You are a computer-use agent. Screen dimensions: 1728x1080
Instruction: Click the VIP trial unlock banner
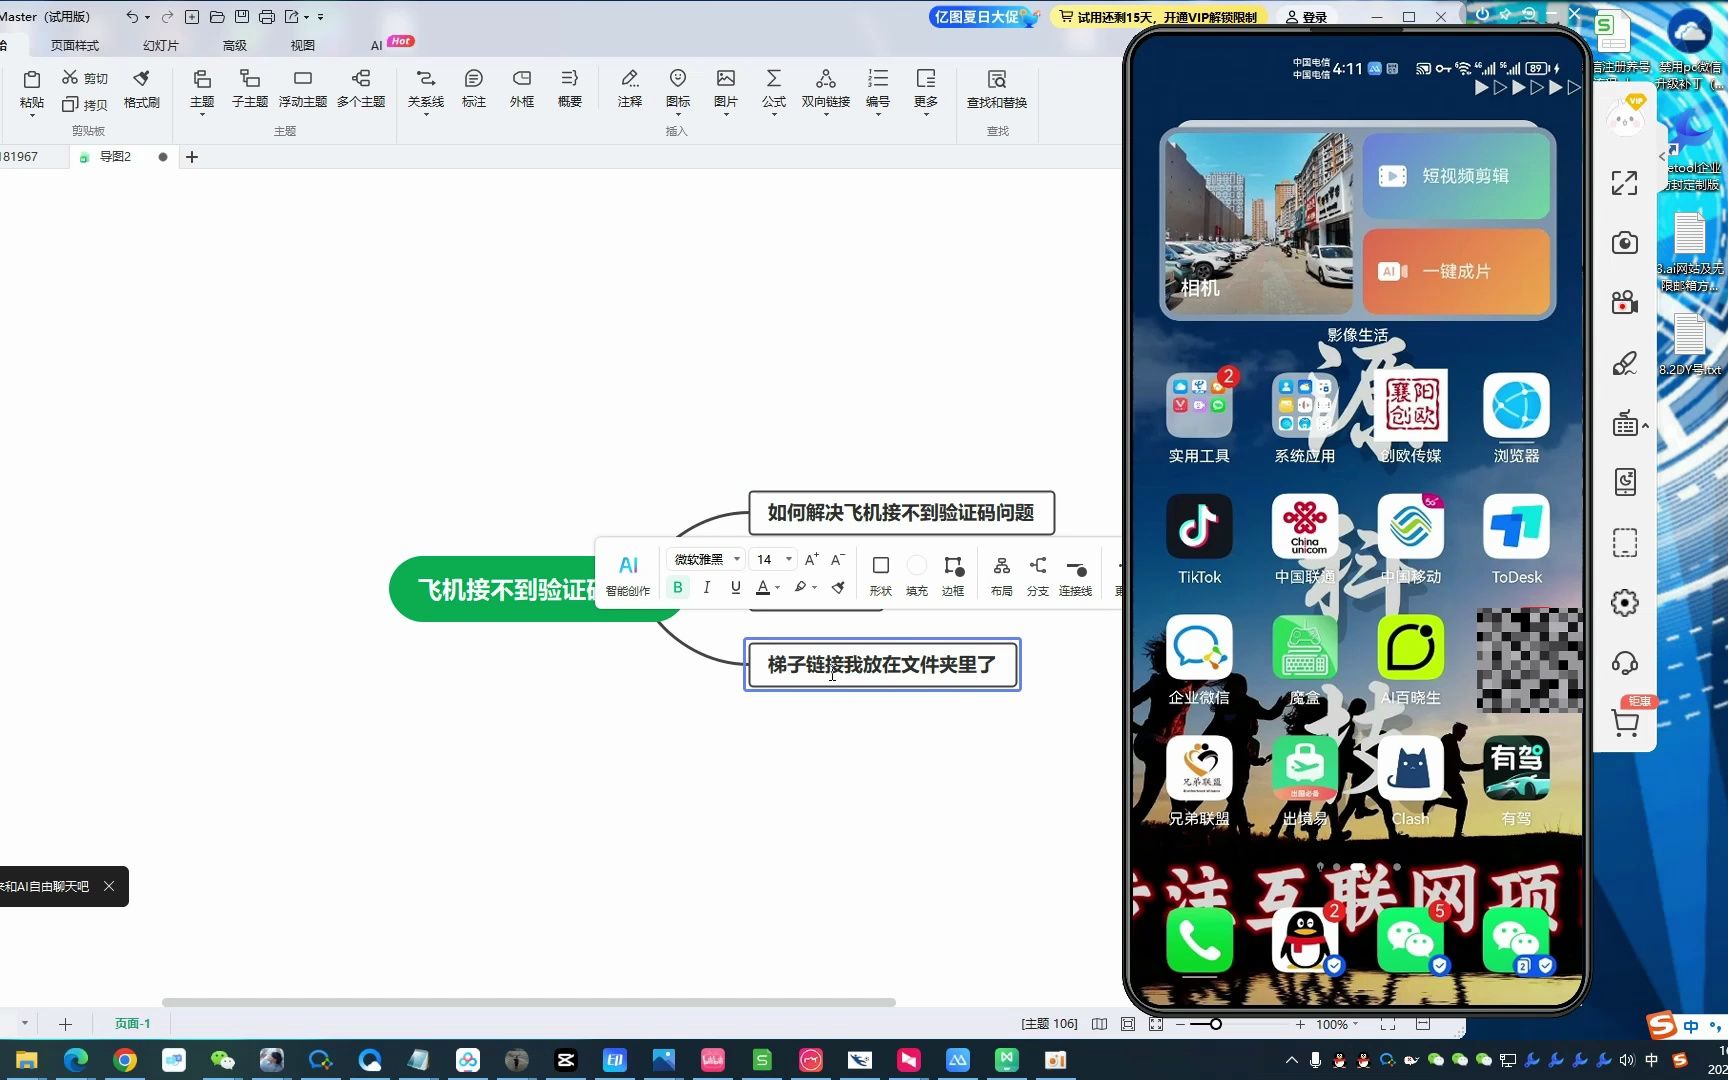[x=1159, y=17]
